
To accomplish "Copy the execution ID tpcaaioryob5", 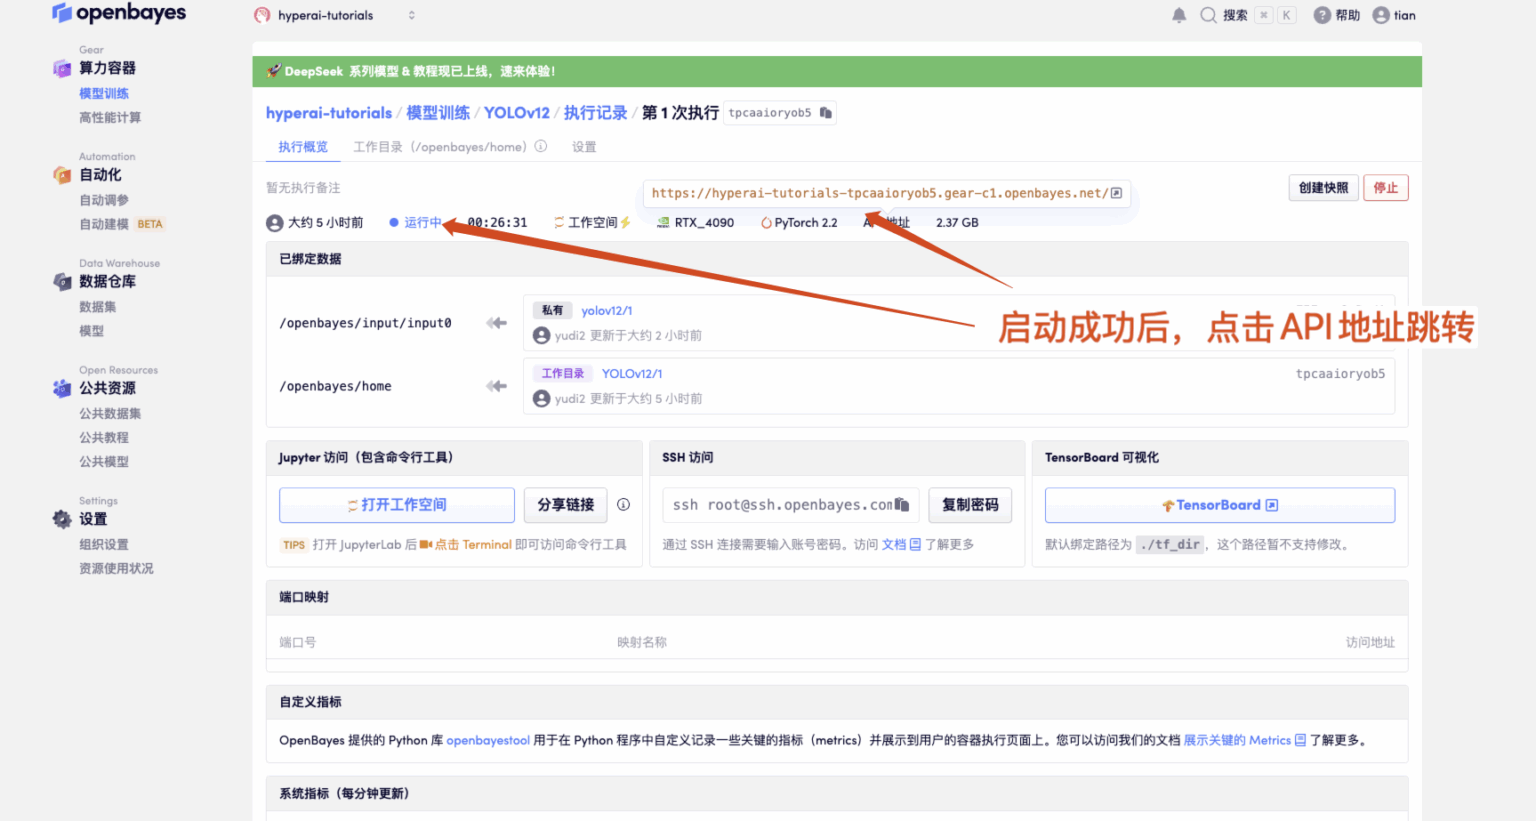I will [826, 113].
